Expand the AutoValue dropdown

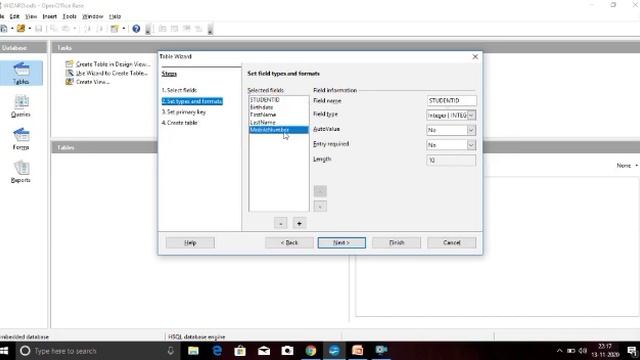[471, 130]
